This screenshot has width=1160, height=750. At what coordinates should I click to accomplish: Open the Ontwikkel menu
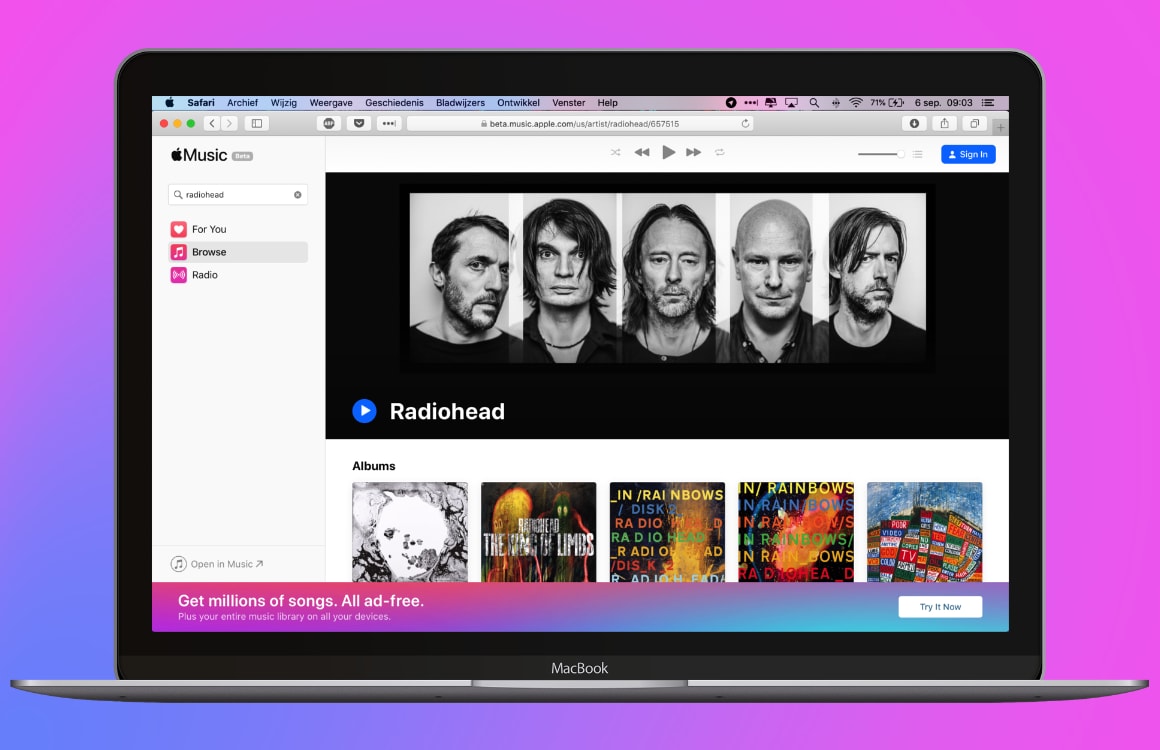(518, 103)
